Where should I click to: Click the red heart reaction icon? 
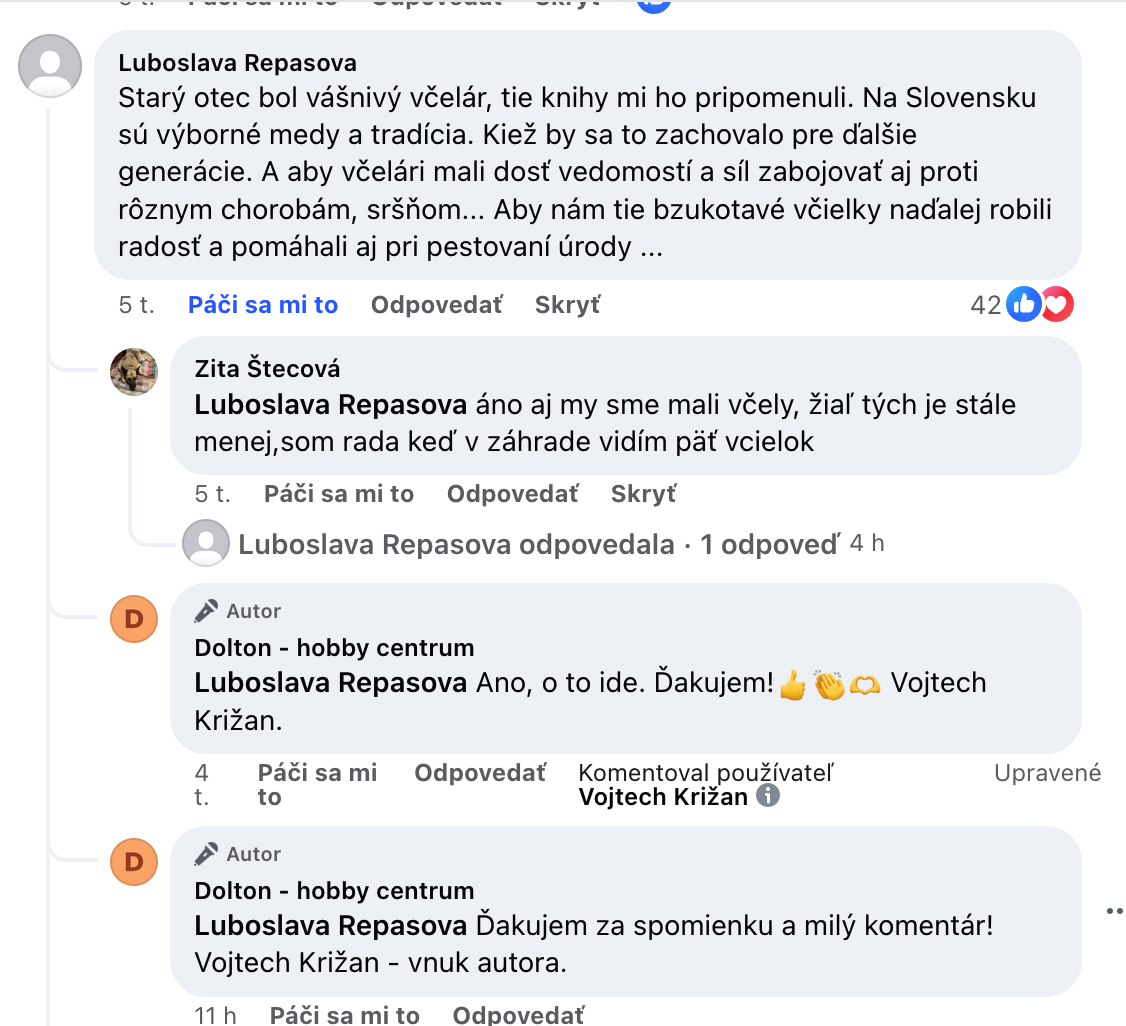[x=1056, y=304]
